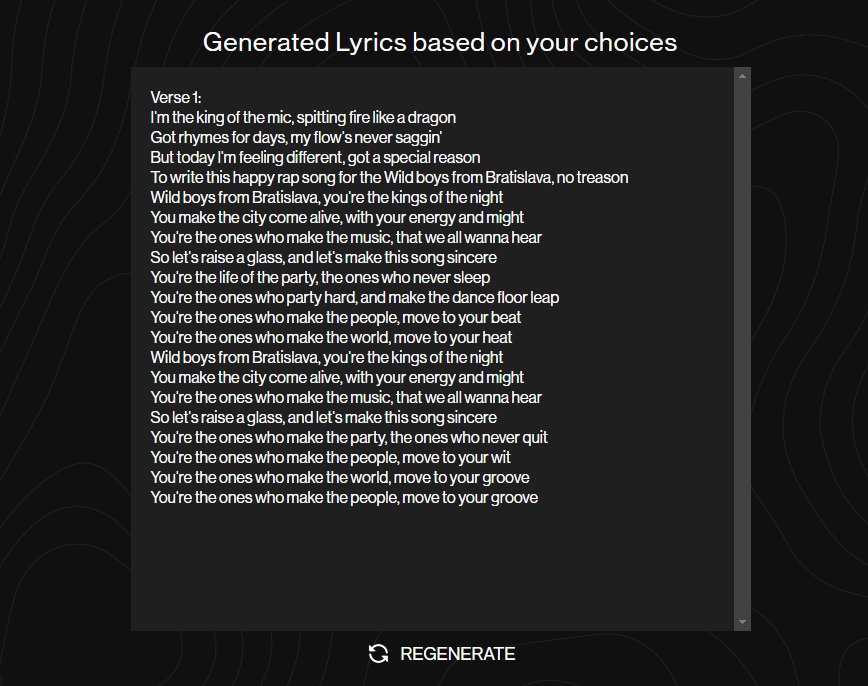Viewport: 868px width, 686px height.
Task: Place cursor on "Got rhymes for days" line
Action: click(296, 137)
